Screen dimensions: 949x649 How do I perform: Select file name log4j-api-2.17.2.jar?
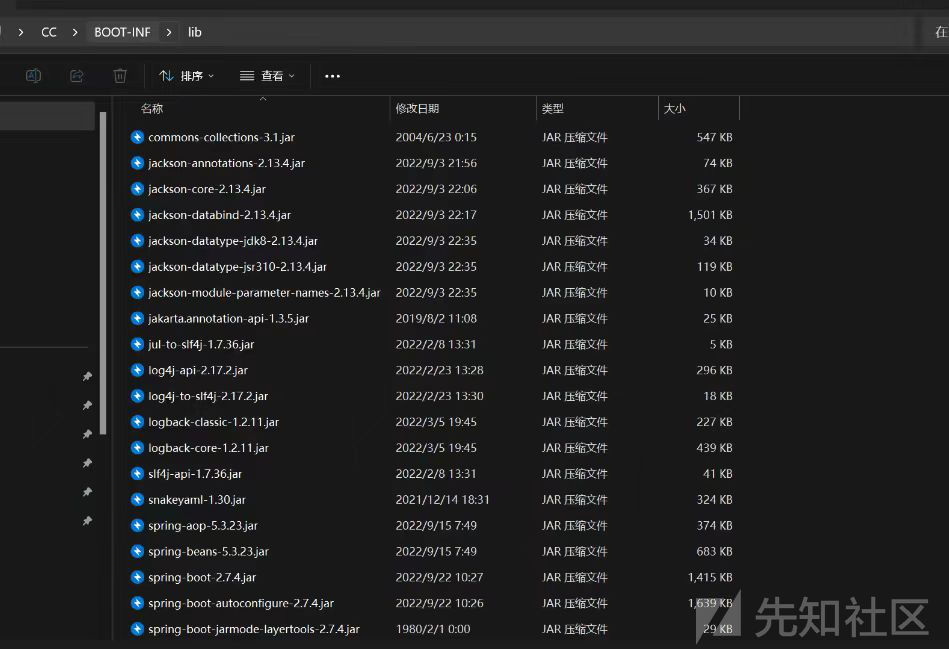[x=198, y=370]
